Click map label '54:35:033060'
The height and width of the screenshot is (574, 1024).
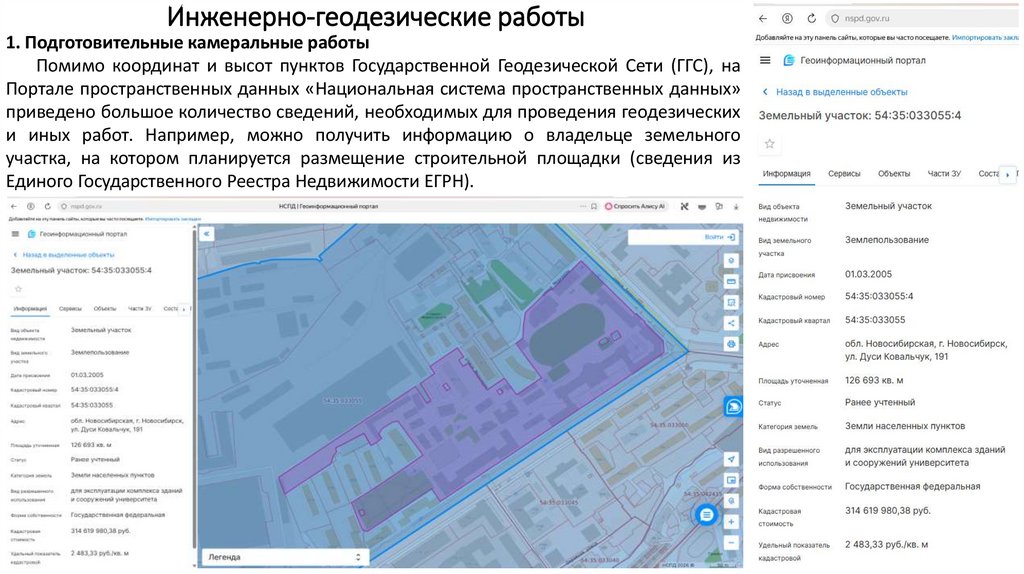[x=669, y=425]
